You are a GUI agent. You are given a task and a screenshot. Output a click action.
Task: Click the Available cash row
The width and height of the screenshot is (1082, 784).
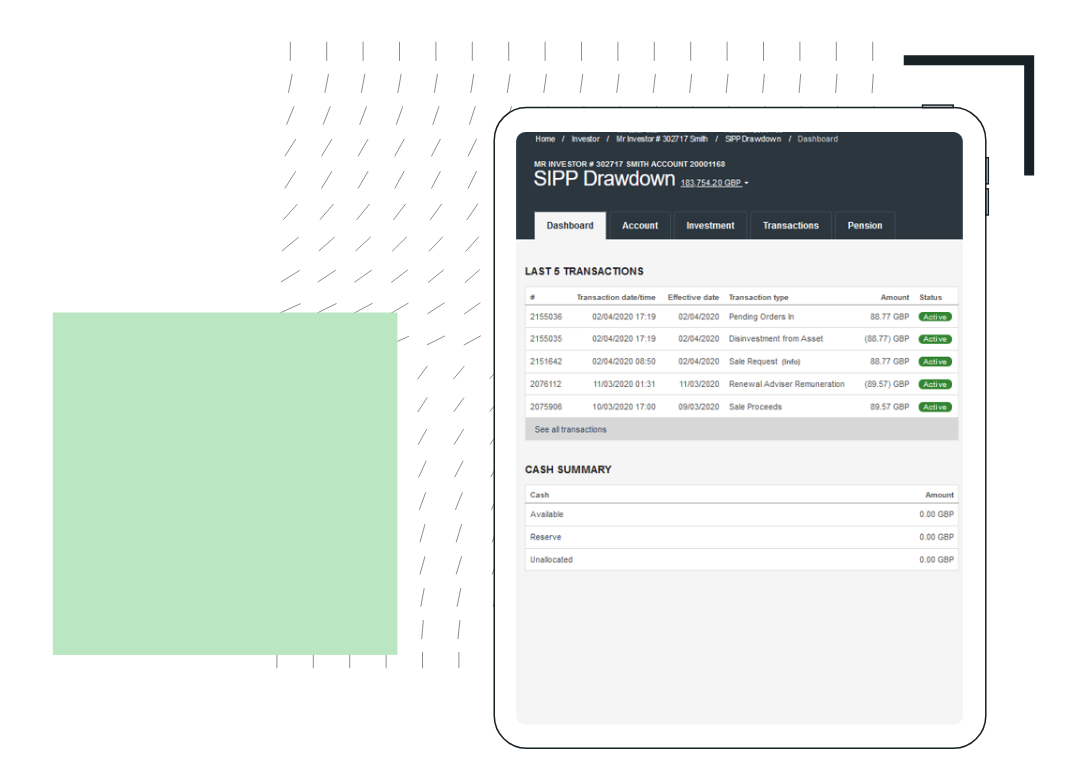[x=742, y=514]
